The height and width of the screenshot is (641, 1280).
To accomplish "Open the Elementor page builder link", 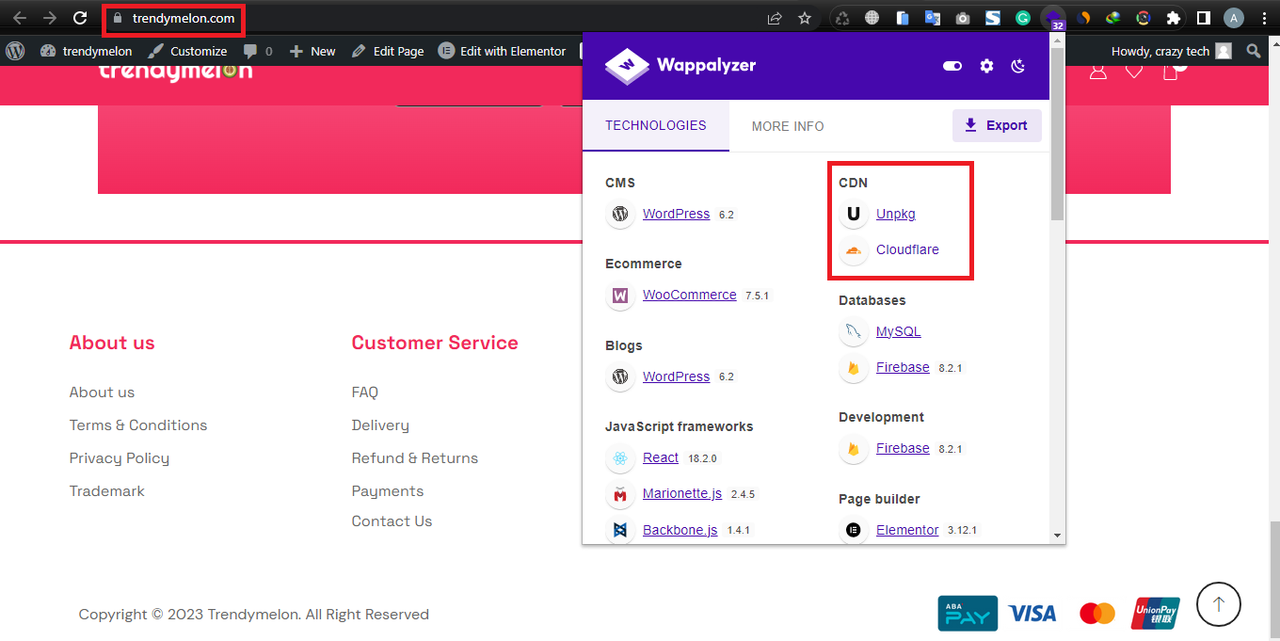I will tap(907, 530).
